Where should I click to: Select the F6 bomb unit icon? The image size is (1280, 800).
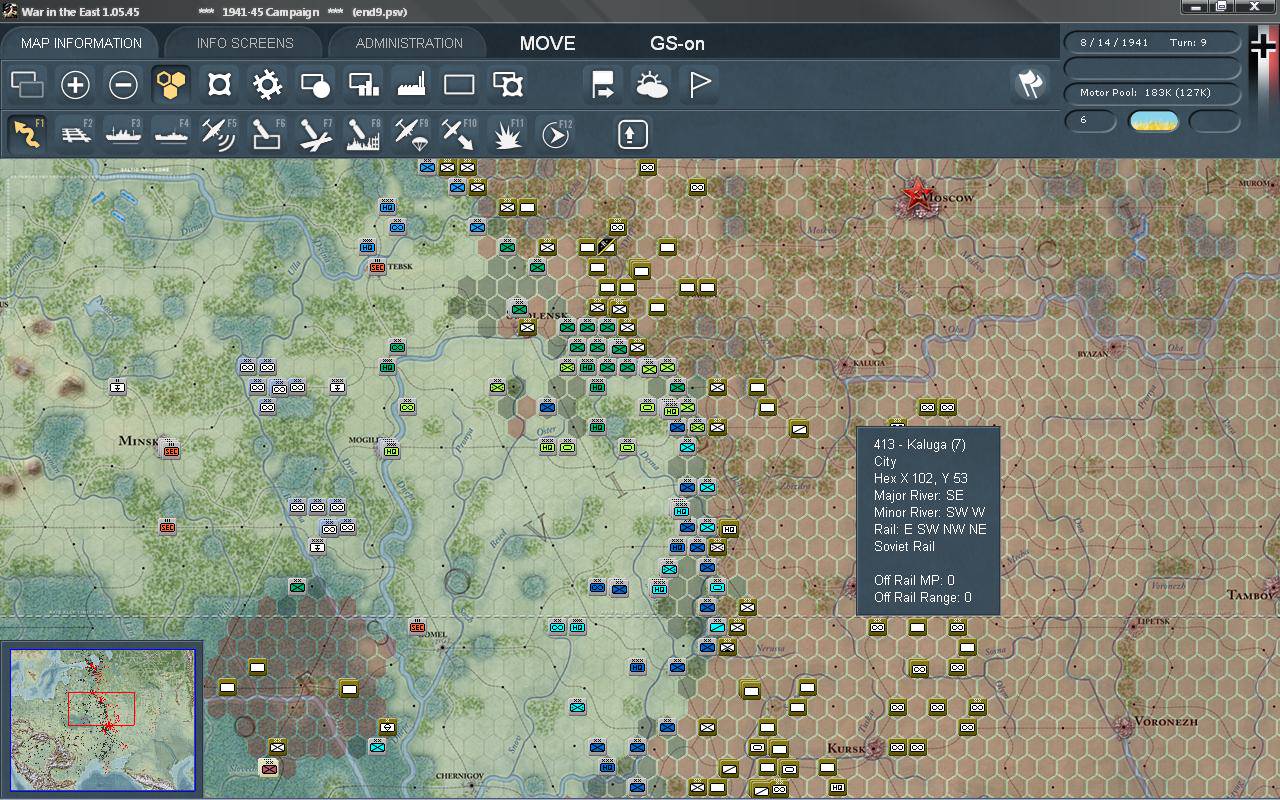coord(267,134)
